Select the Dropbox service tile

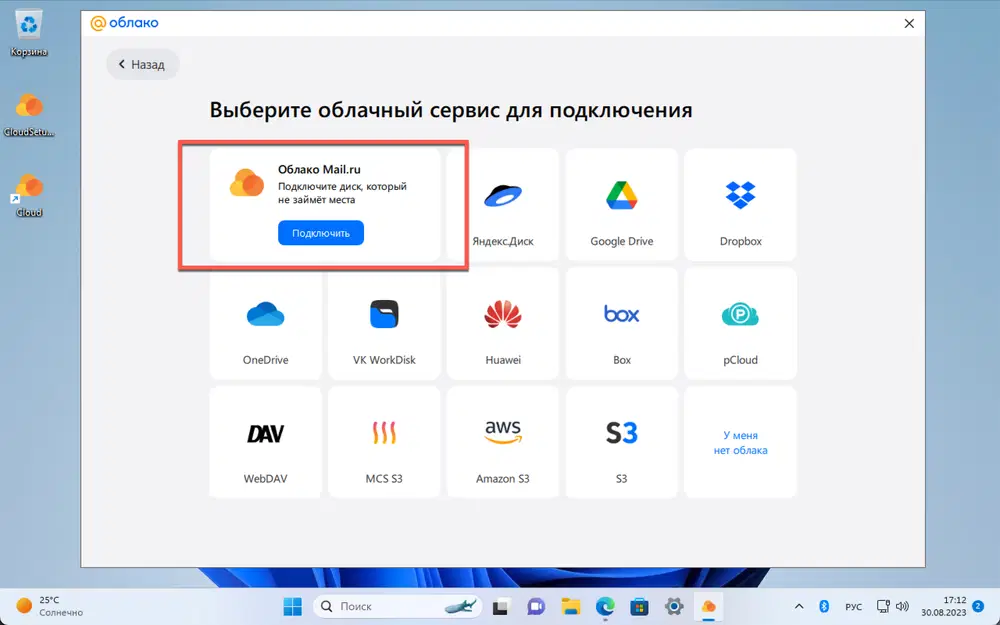click(740, 205)
